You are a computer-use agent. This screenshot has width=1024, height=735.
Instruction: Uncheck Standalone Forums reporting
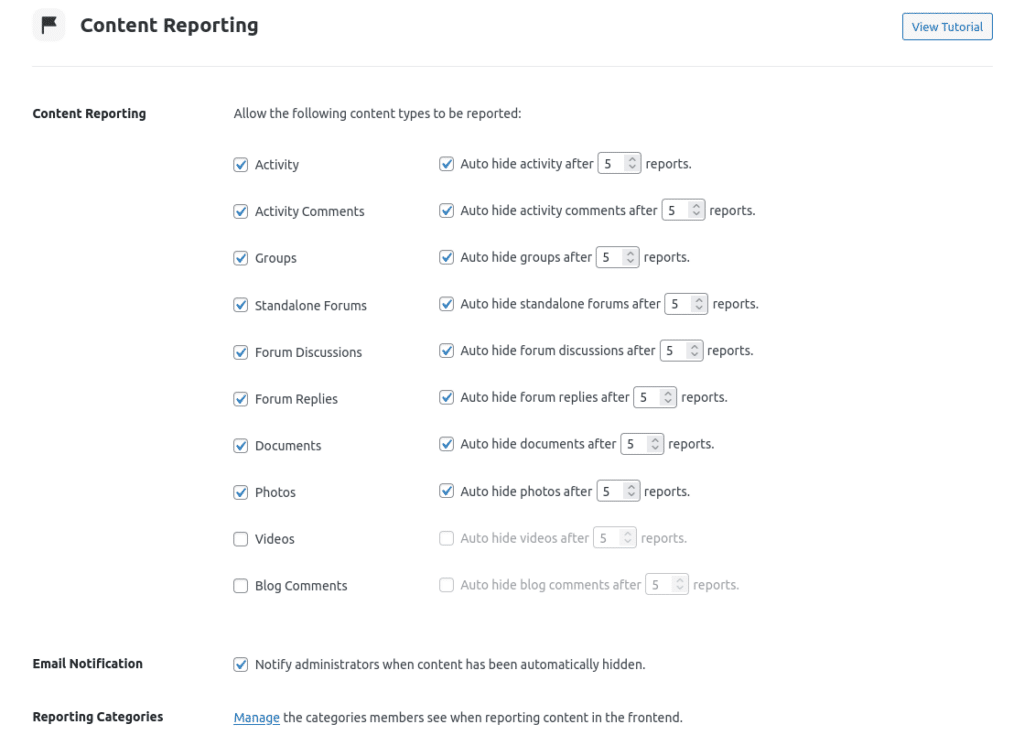pyautogui.click(x=240, y=305)
